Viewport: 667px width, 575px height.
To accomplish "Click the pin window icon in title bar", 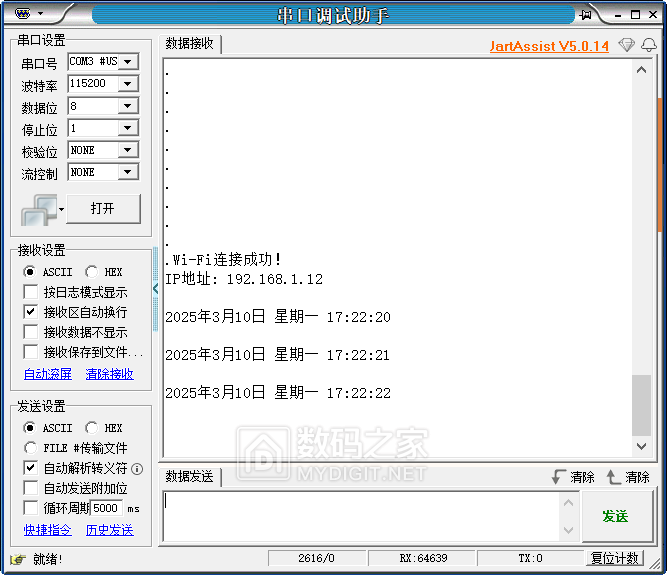I will click(x=586, y=14).
